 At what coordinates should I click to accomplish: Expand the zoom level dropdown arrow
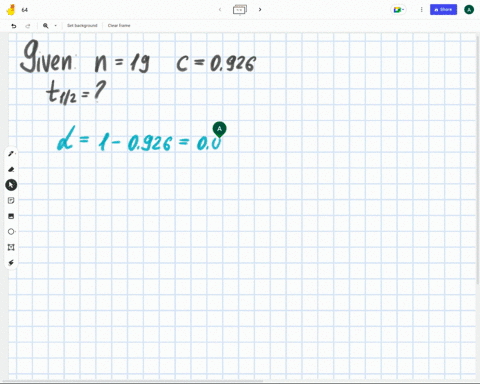(55, 26)
